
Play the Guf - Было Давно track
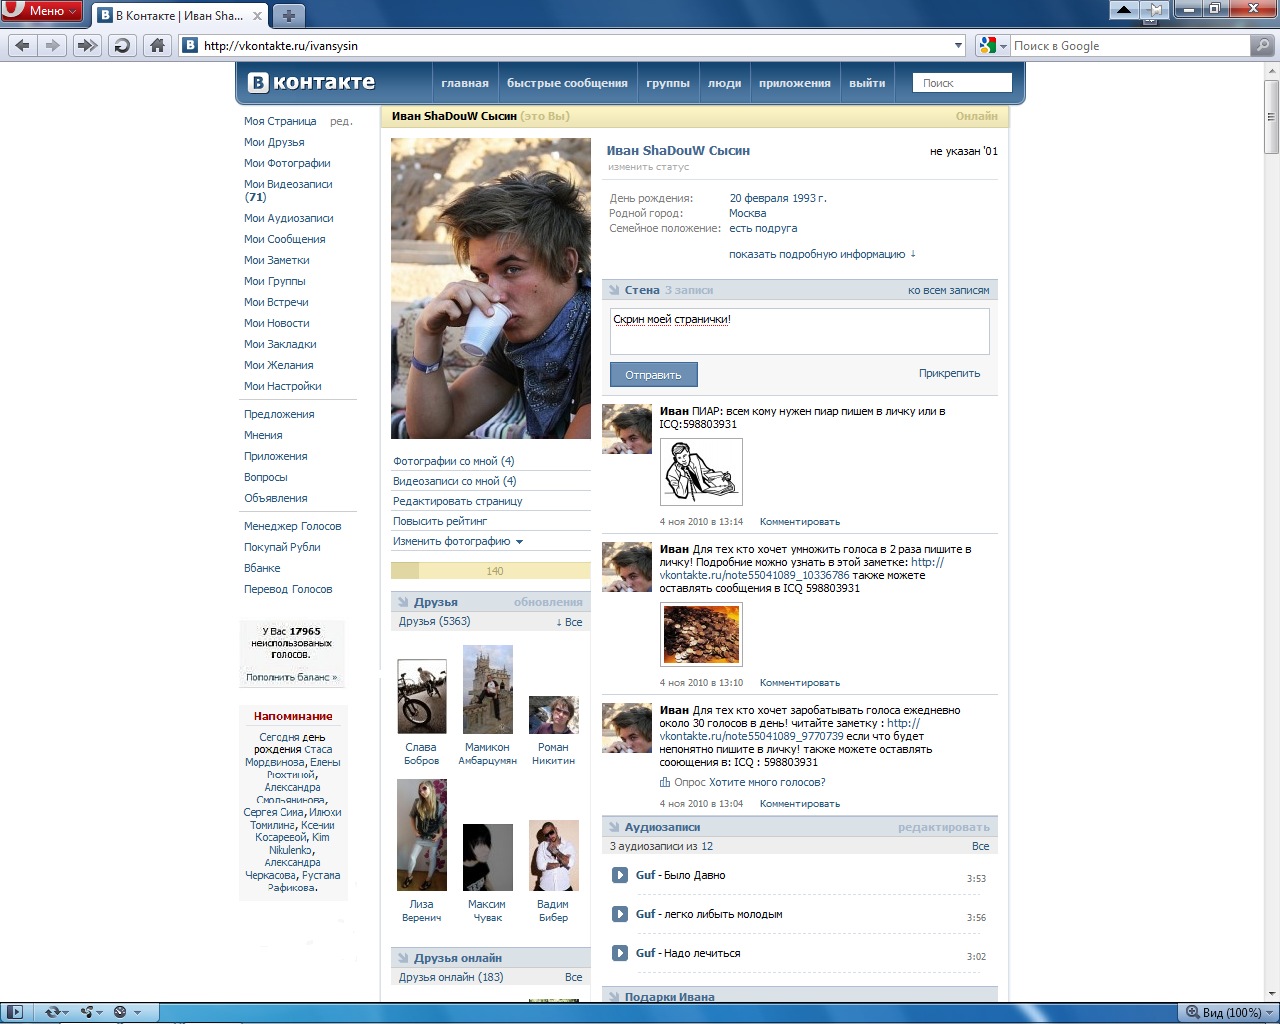click(x=620, y=876)
